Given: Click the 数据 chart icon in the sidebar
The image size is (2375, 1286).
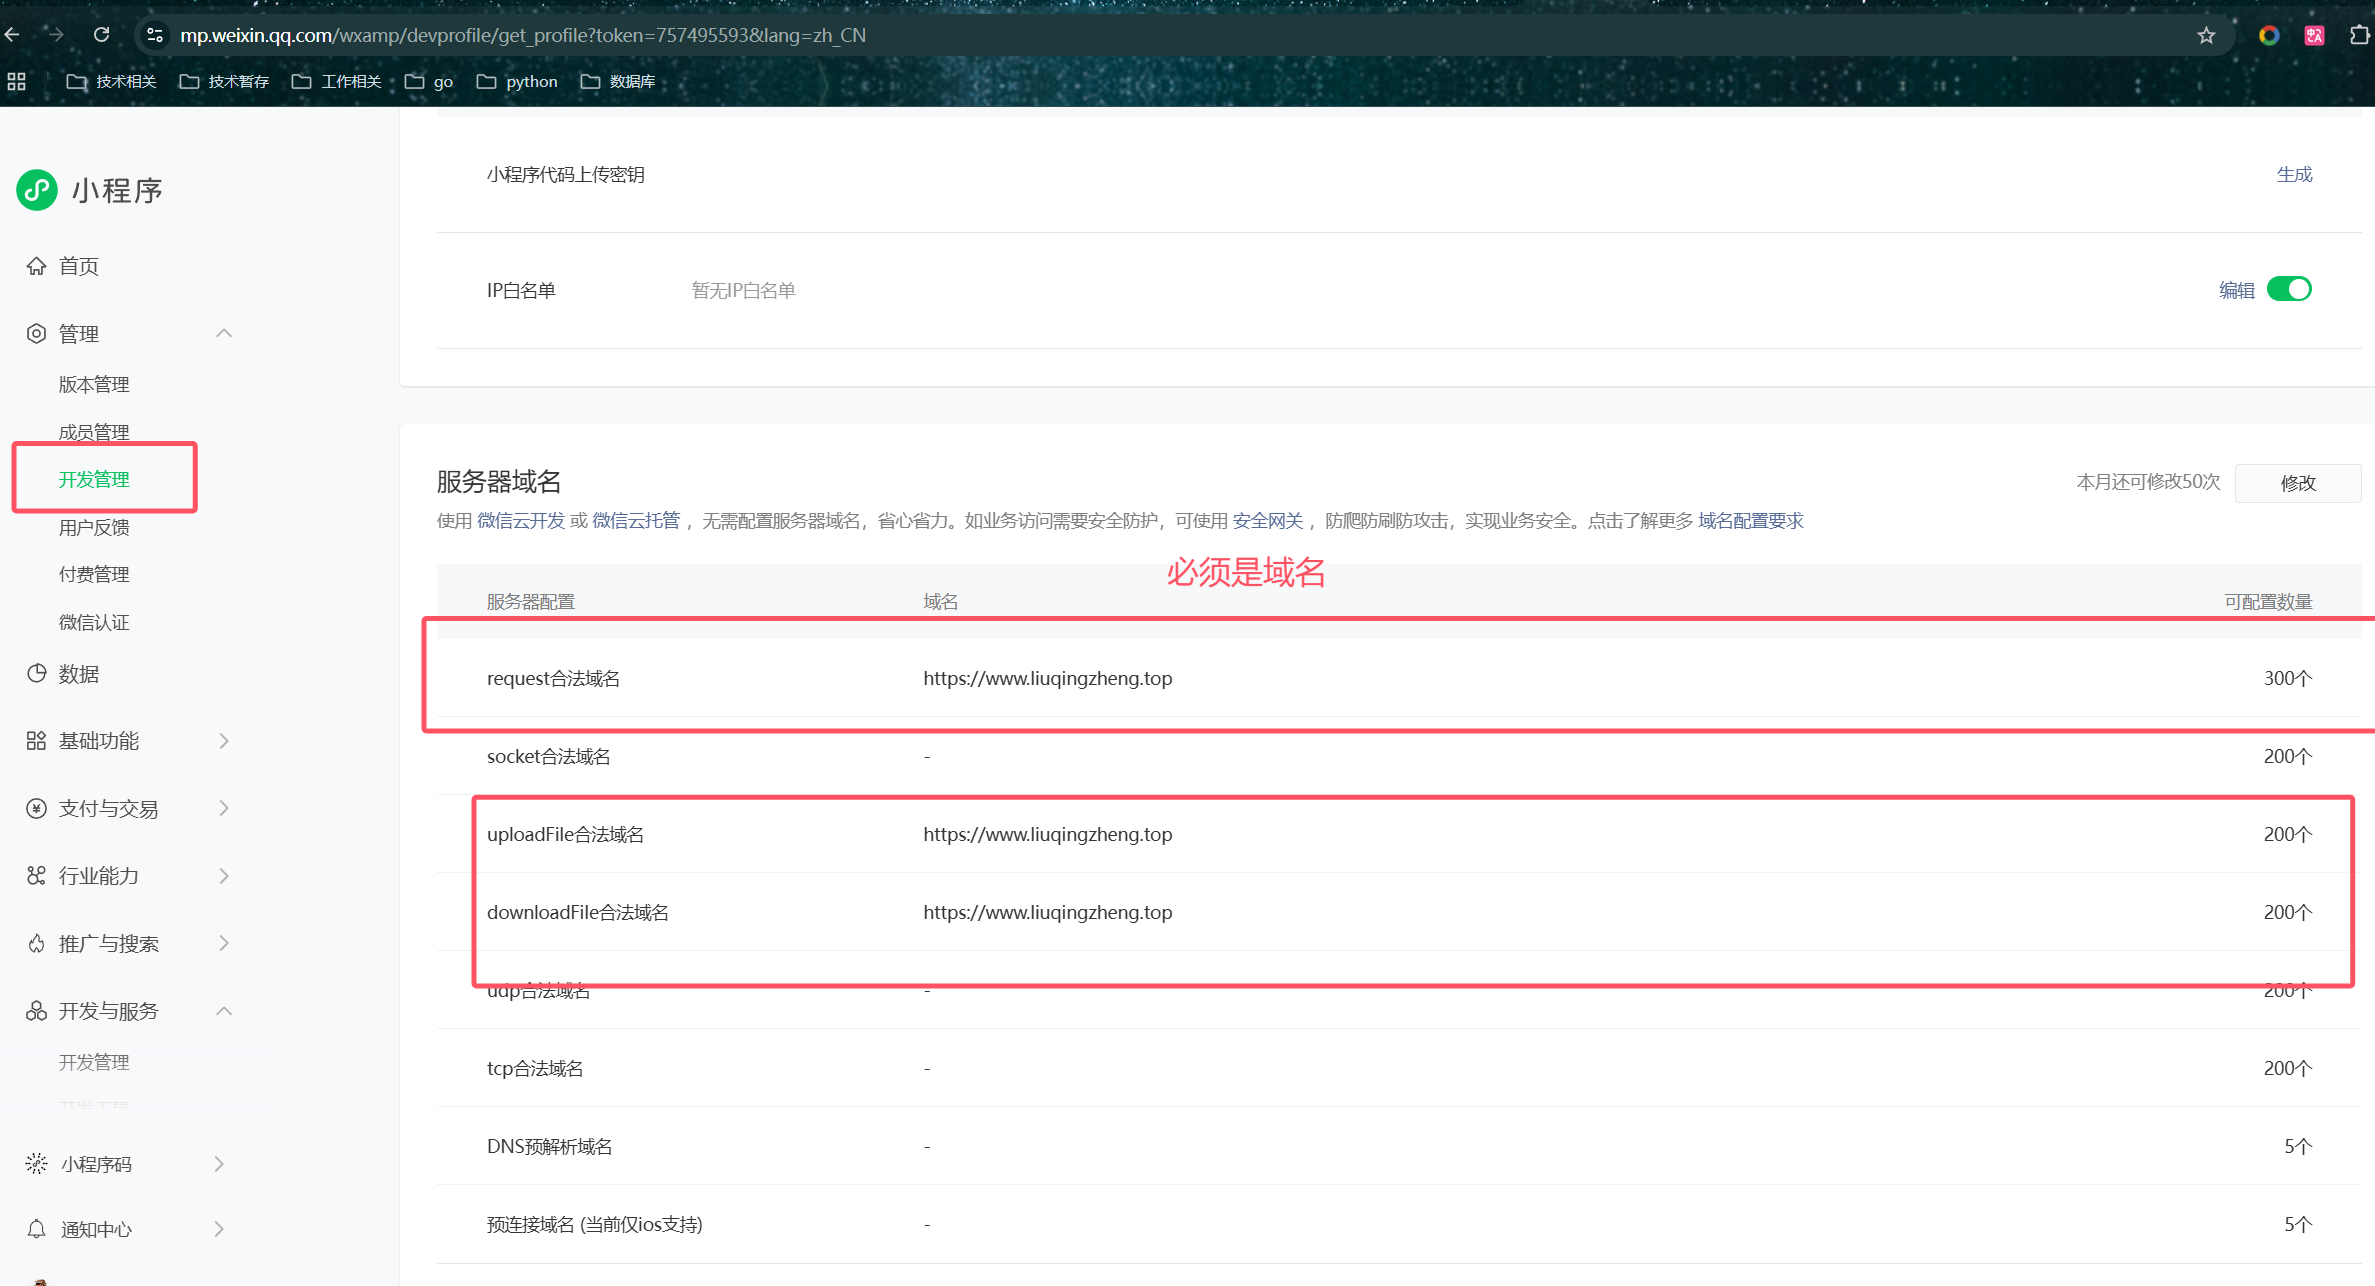Looking at the screenshot, I should click(37, 674).
